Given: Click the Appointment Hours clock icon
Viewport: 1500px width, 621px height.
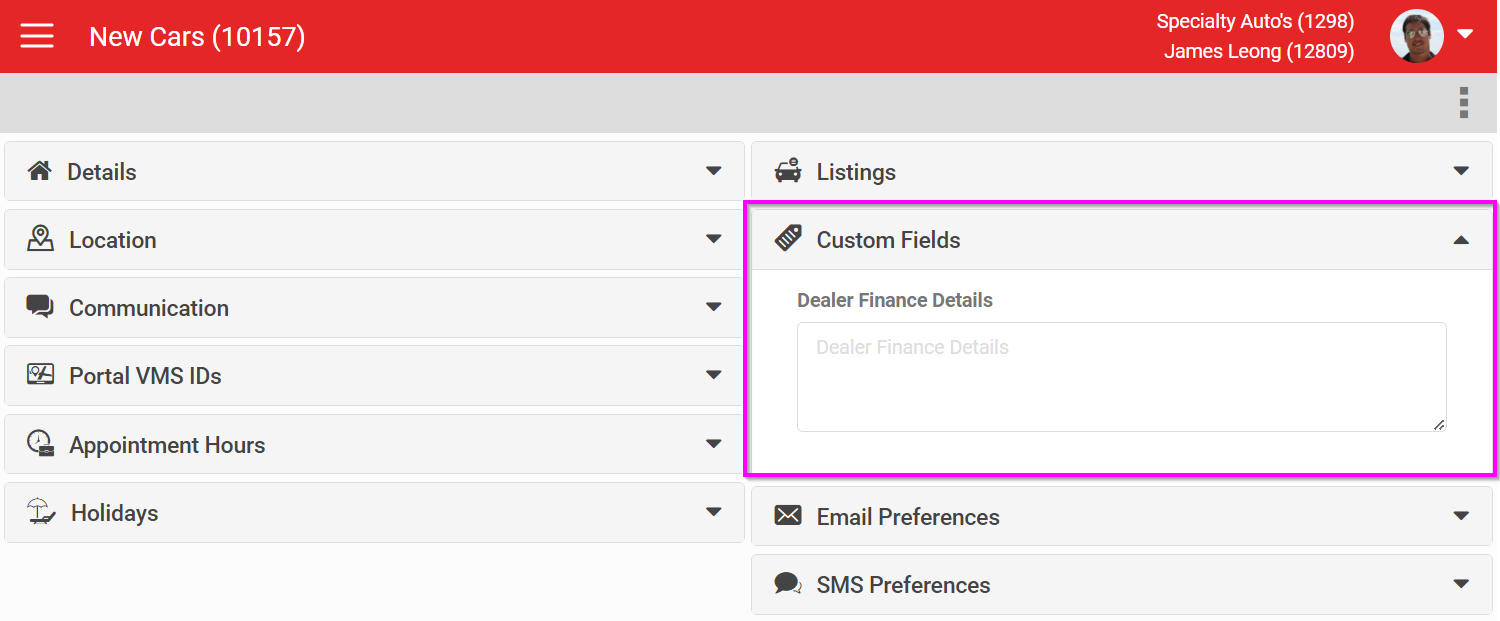Looking at the screenshot, I should [40, 444].
